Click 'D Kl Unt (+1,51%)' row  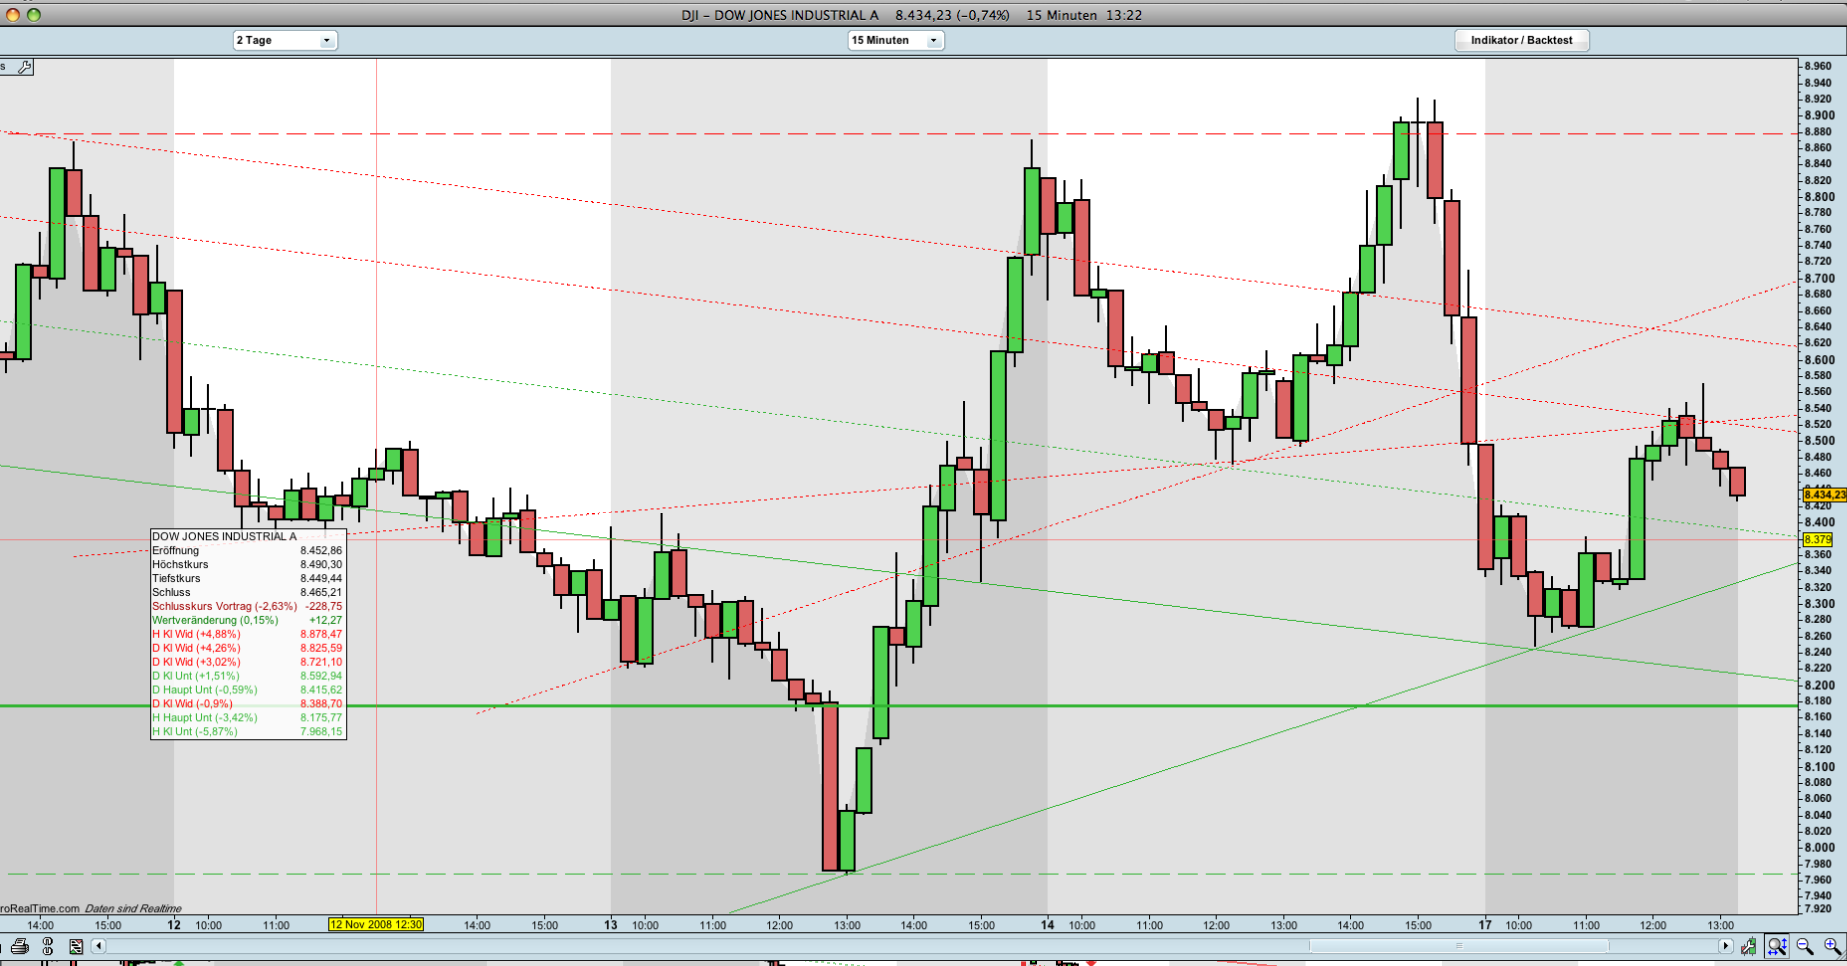point(247,677)
